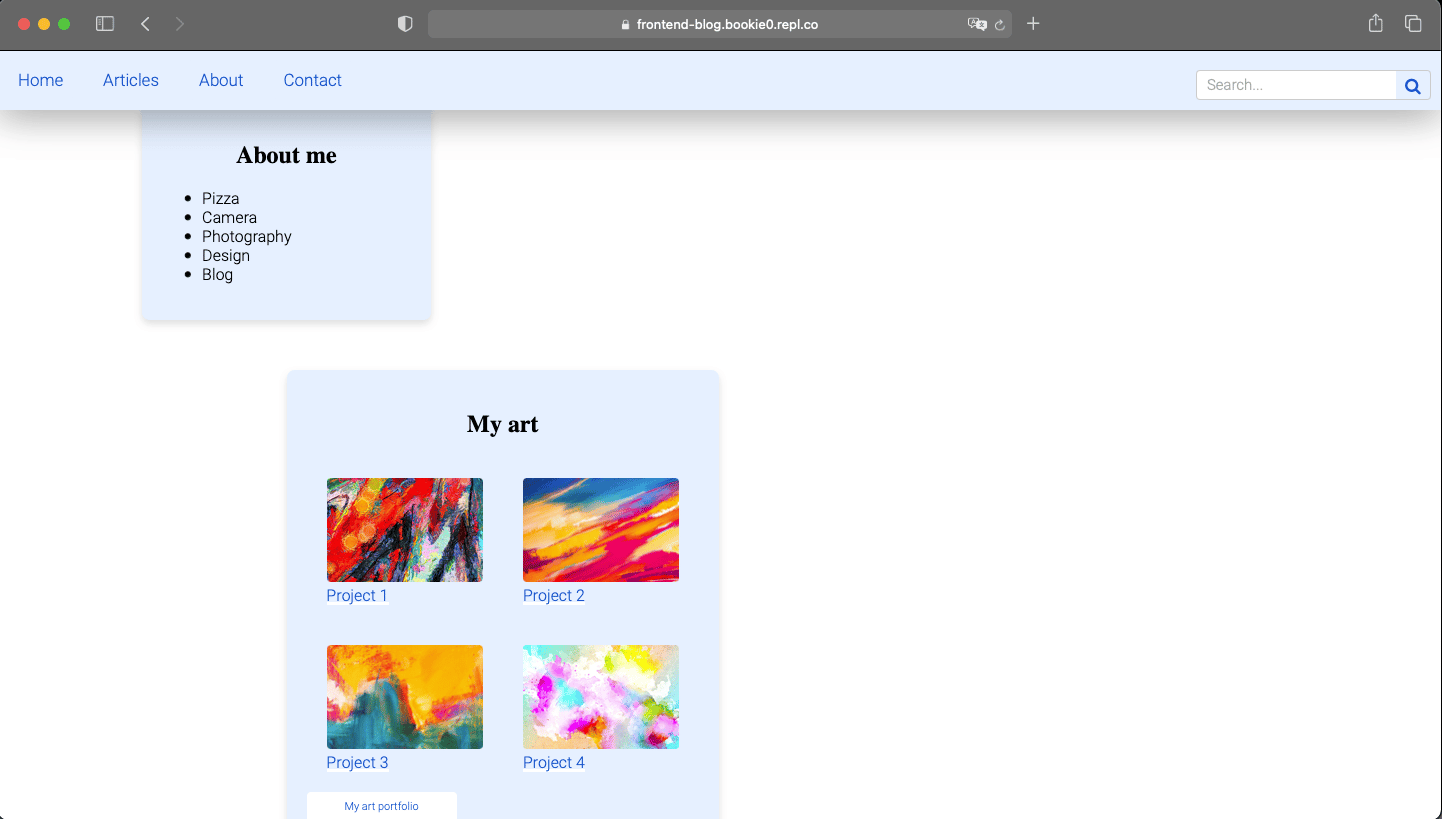1442x819 pixels.
Task: Click the Project 2 orange-pink painting thumbnail
Action: tap(601, 530)
